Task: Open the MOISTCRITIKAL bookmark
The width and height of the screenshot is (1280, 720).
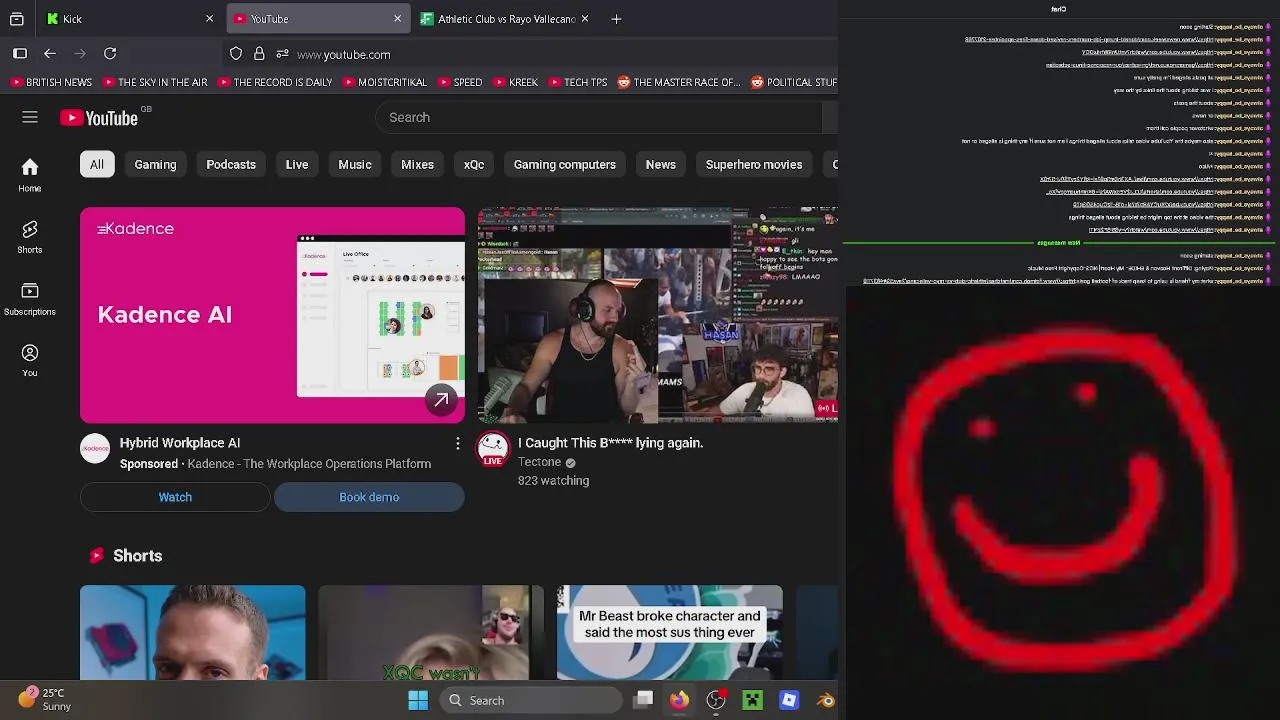Action: coord(384,82)
